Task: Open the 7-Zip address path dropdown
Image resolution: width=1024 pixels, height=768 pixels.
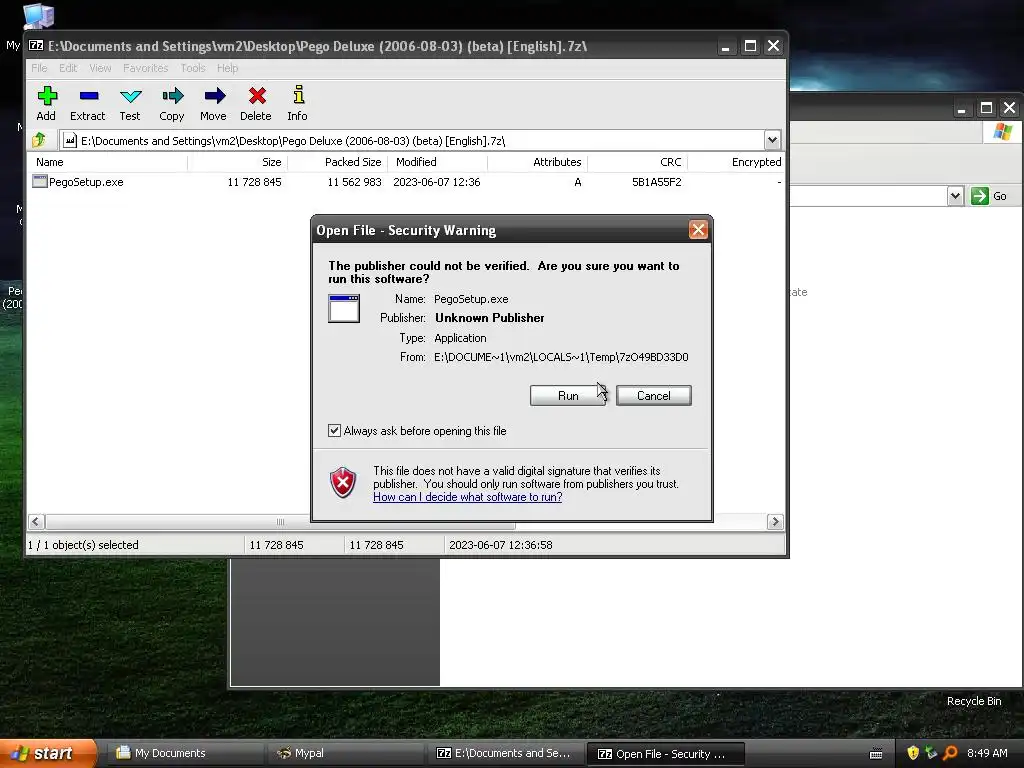Action: click(x=772, y=140)
